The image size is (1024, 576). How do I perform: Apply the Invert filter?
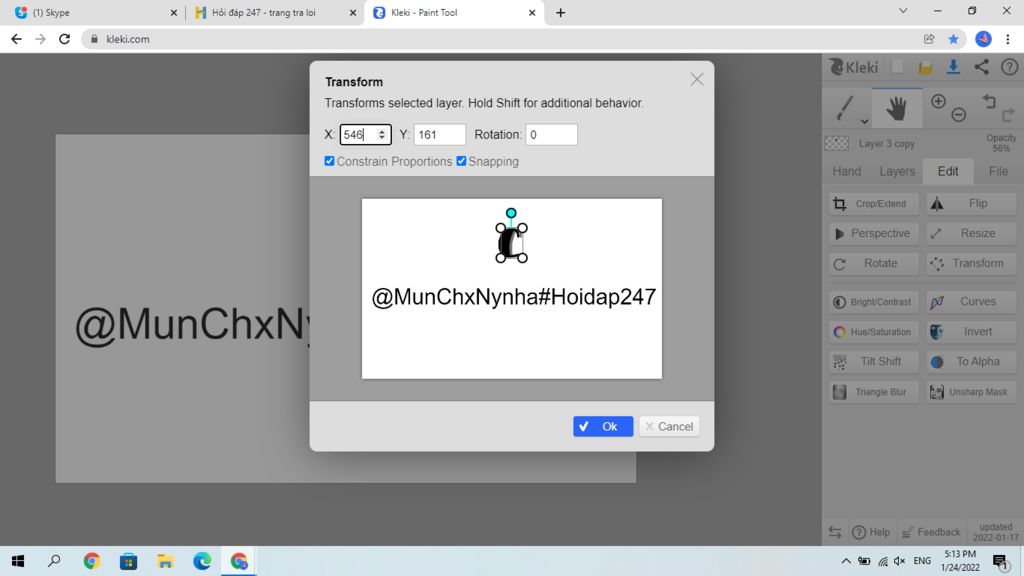tap(970, 332)
